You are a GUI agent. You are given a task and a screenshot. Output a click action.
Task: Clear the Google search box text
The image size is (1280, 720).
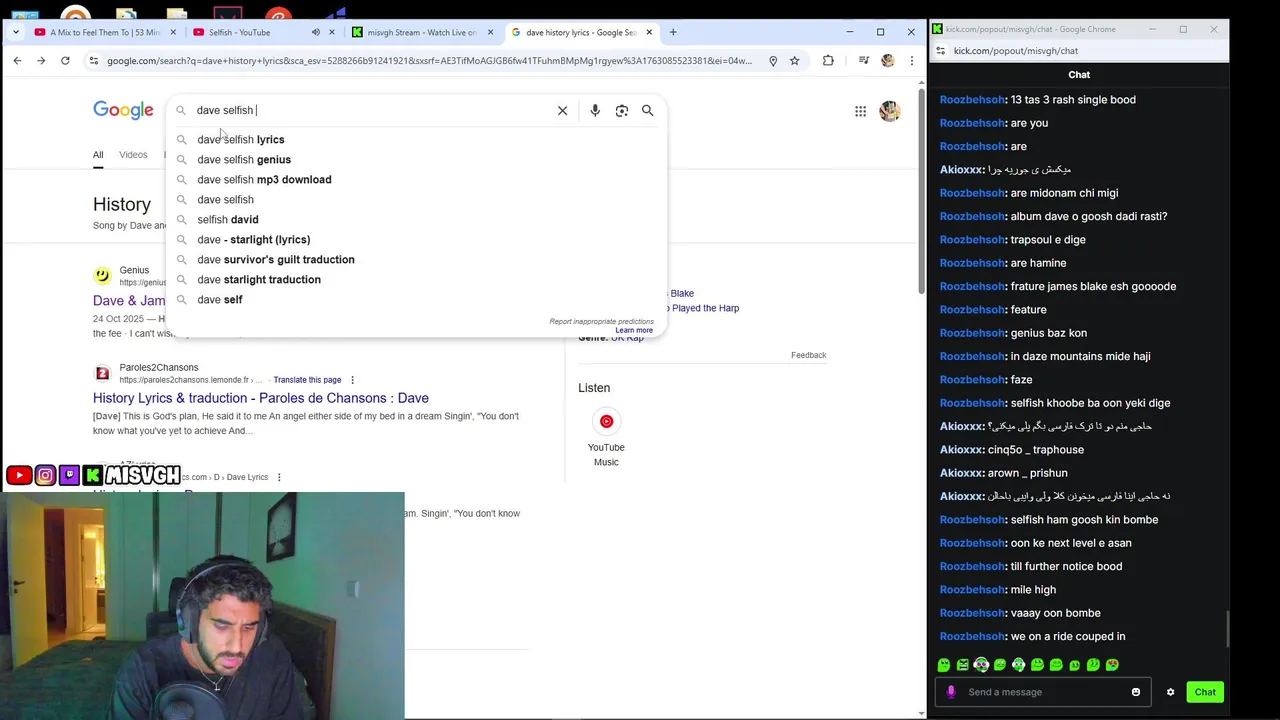[562, 110]
